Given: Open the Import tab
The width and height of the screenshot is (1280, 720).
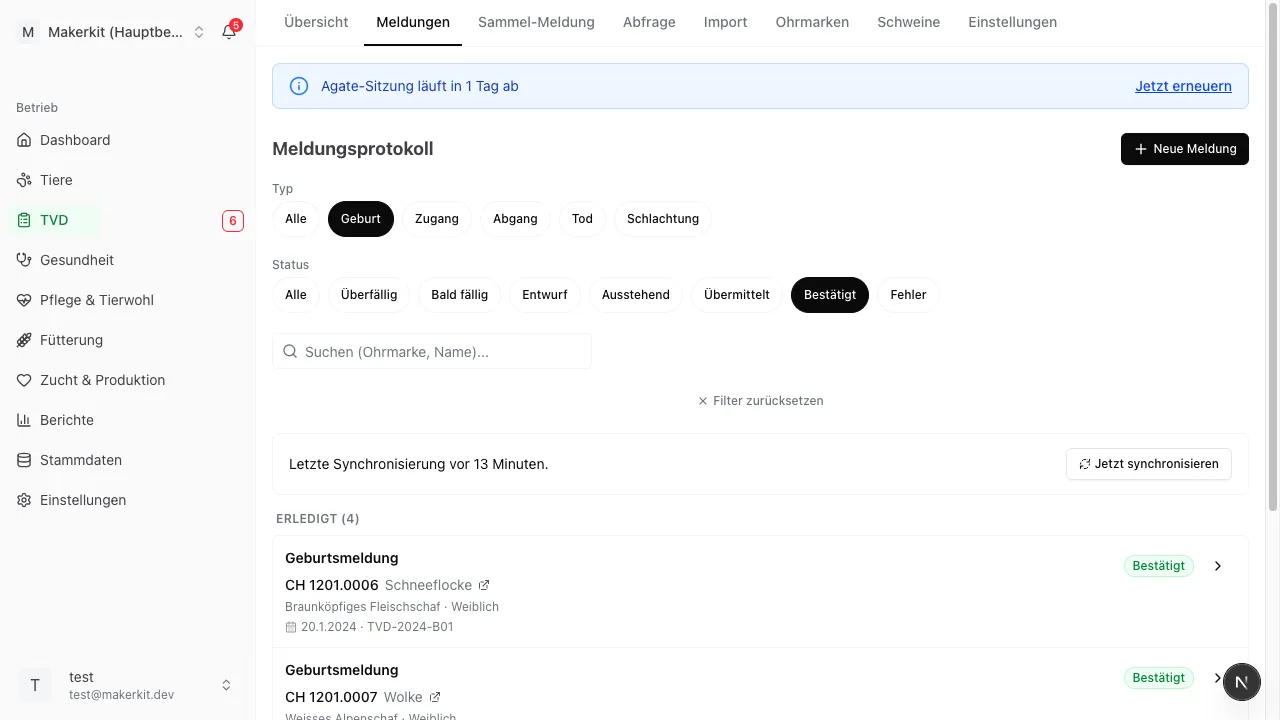Looking at the screenshot, I should click(726, 22).
